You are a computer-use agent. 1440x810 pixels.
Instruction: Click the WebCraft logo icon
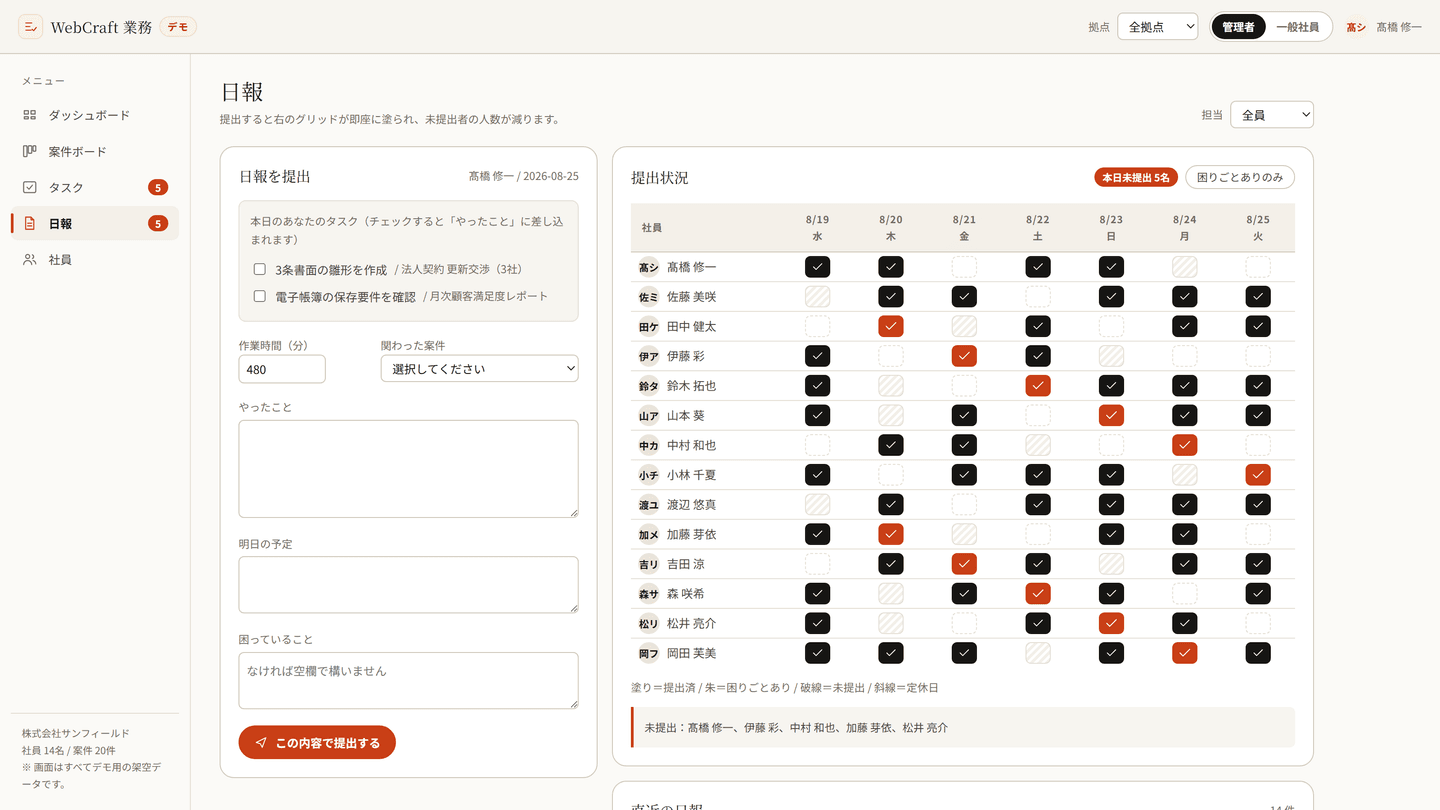tap(31, 27)
